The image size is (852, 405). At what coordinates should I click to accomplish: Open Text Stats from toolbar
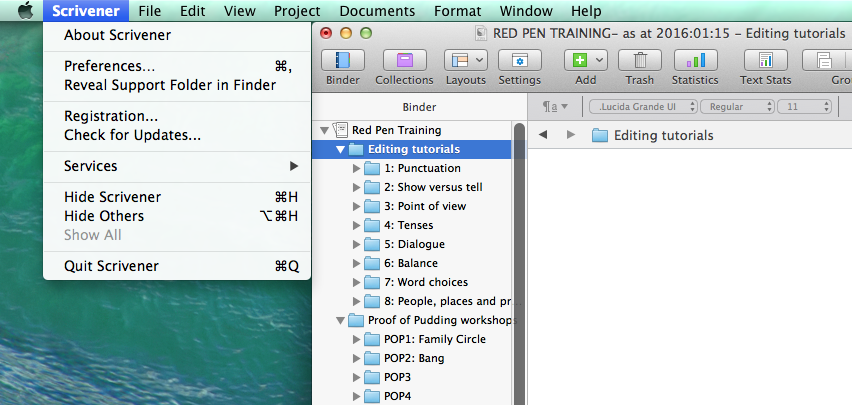click(x=765, y=60)
